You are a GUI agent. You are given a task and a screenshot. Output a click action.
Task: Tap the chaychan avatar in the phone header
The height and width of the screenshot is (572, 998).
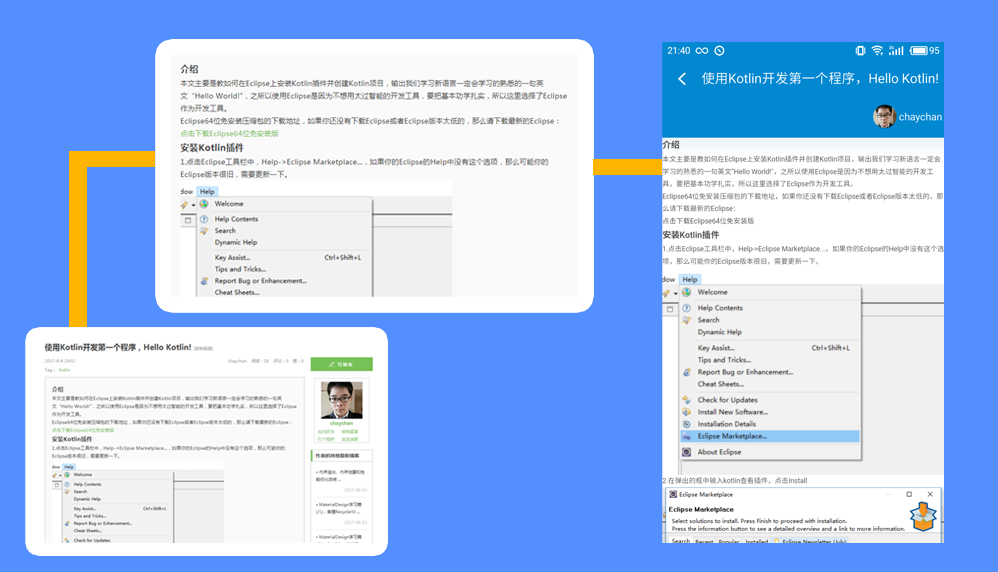(x=884, y=116)
